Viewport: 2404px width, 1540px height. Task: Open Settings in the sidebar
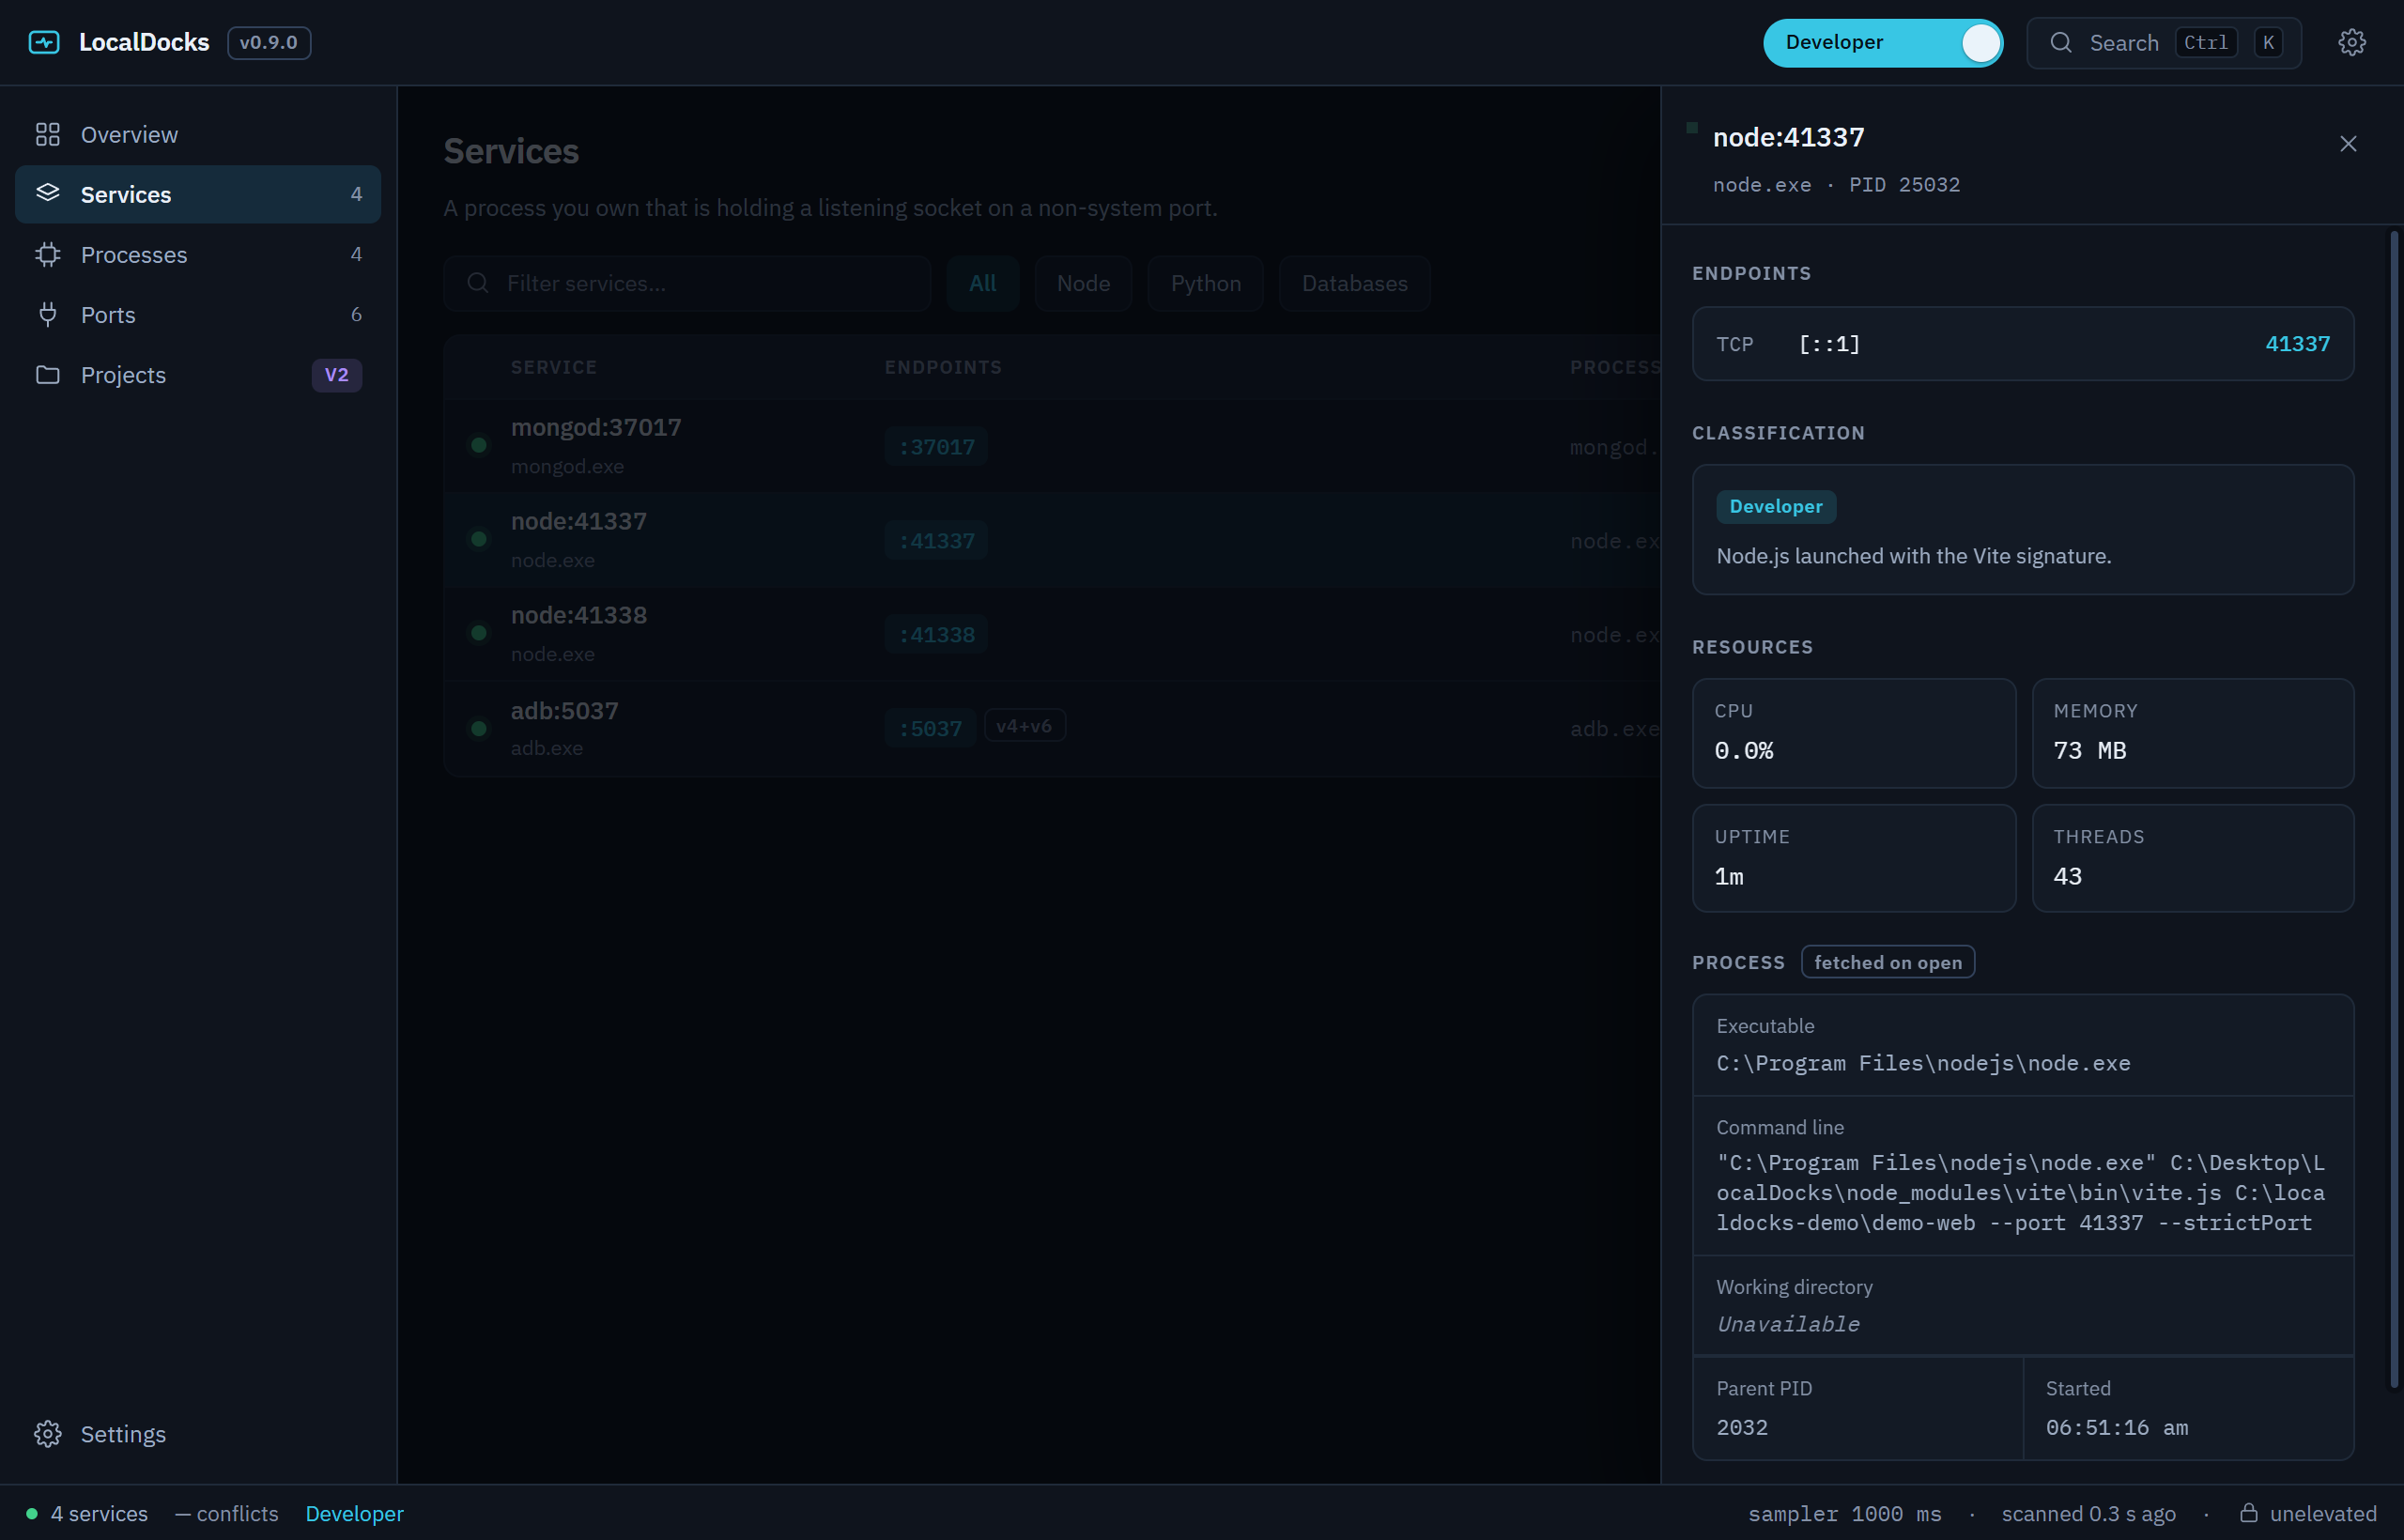198,1434
